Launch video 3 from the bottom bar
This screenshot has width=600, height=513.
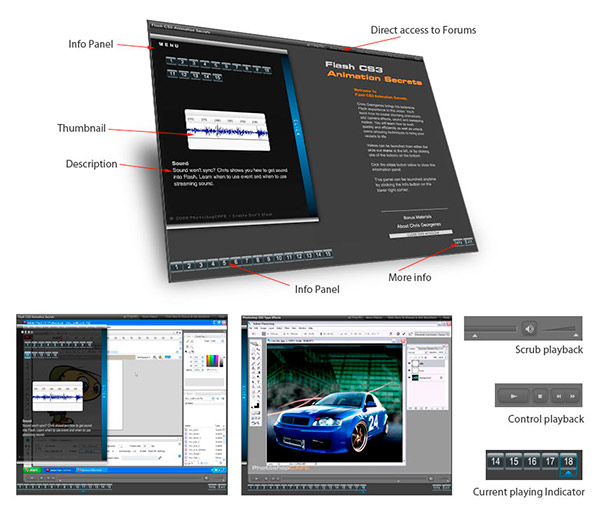click(x=201, y=264)
